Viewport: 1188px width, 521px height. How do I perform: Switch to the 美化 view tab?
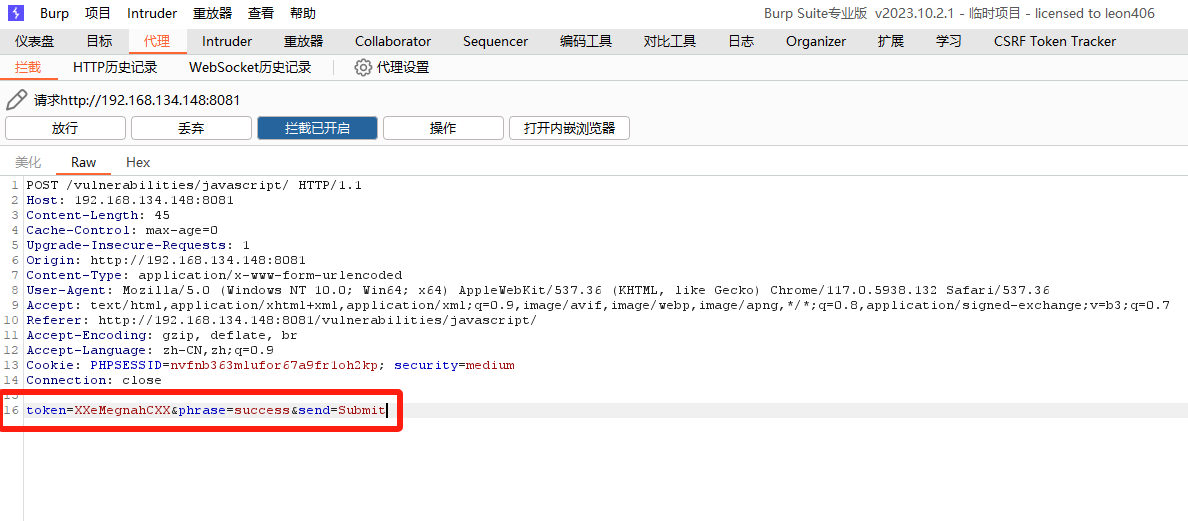[28, 162]
